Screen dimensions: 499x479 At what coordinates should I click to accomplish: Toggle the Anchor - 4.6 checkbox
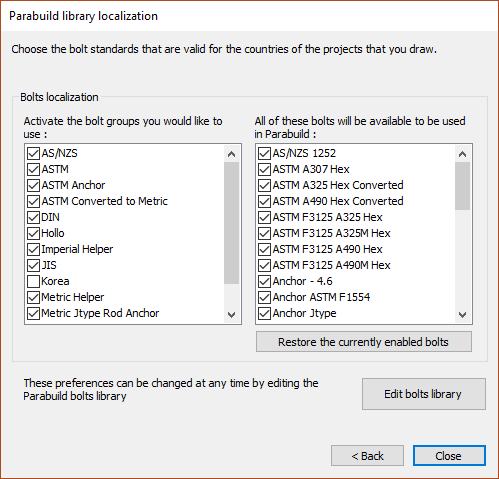264,281
